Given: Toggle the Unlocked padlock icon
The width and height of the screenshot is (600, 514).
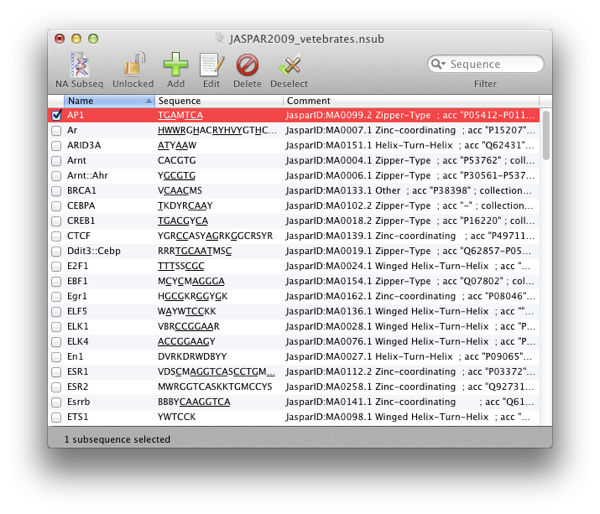Looking at the screenshot, I should (134, 64).
